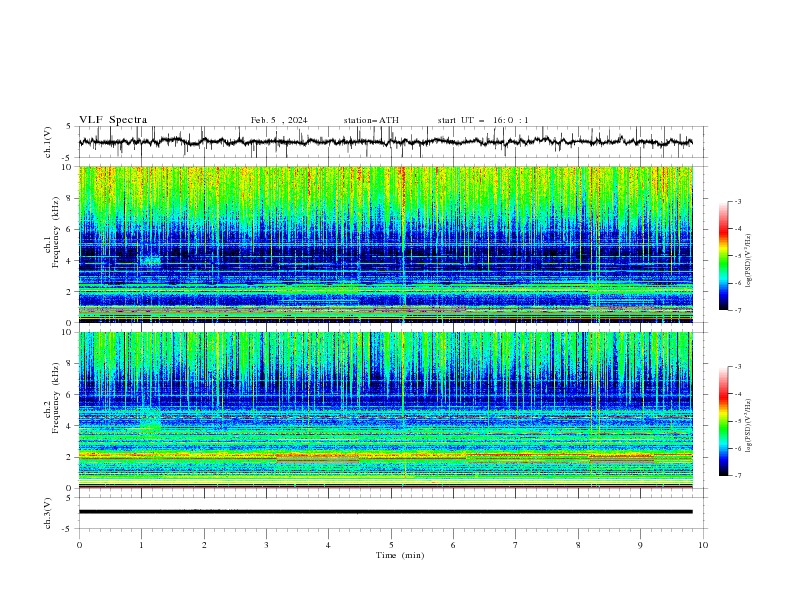Click the ch.3 flat black waveform trace
The width and height of the screenshot is (792, 612).
coord(385,512)
